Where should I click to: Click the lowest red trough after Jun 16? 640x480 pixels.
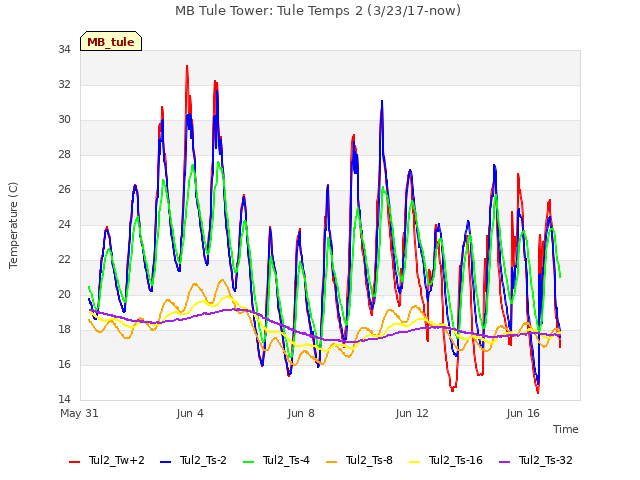coord(538,392)
